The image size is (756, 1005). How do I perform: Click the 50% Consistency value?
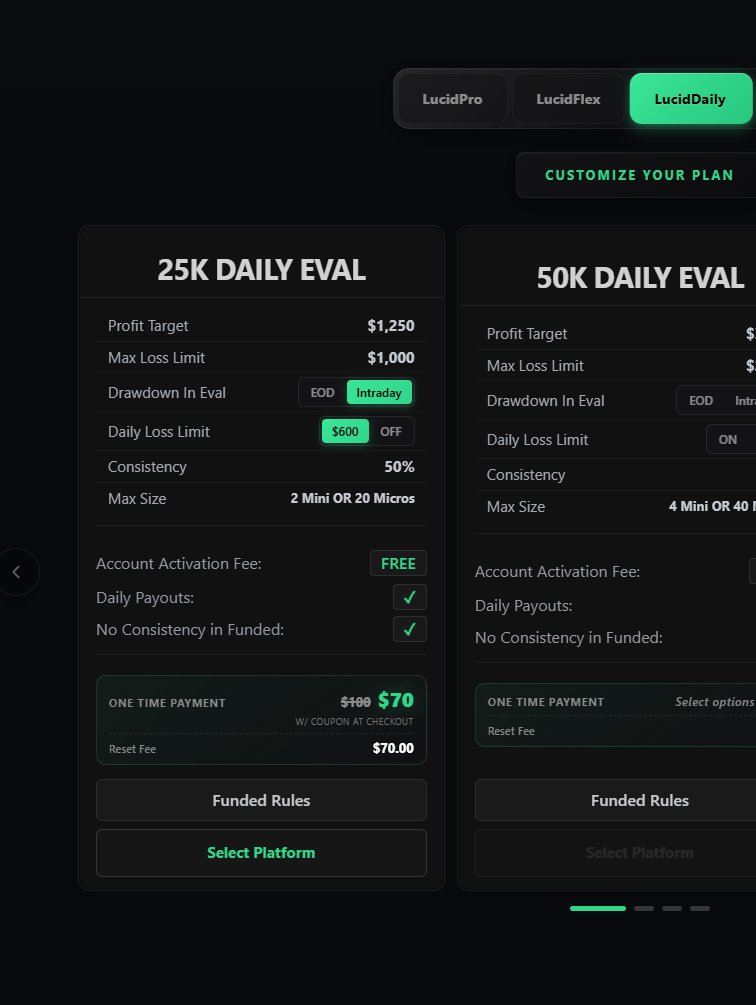(x=399, y=467)
